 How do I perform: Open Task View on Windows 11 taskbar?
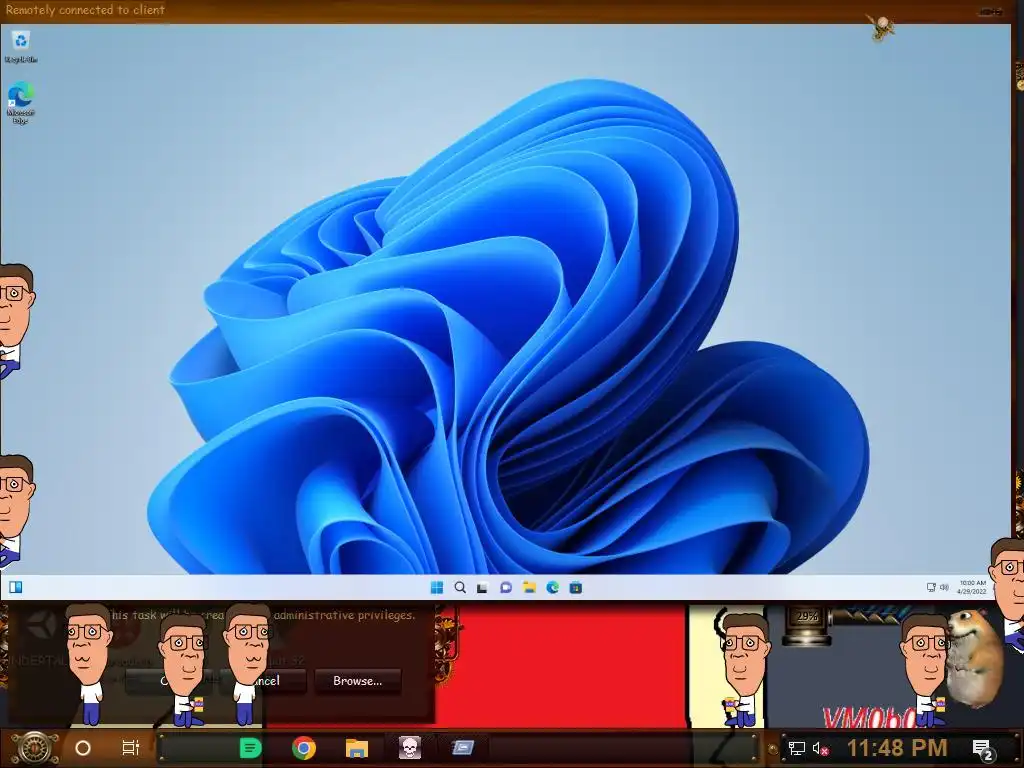(x=483, y=588)
